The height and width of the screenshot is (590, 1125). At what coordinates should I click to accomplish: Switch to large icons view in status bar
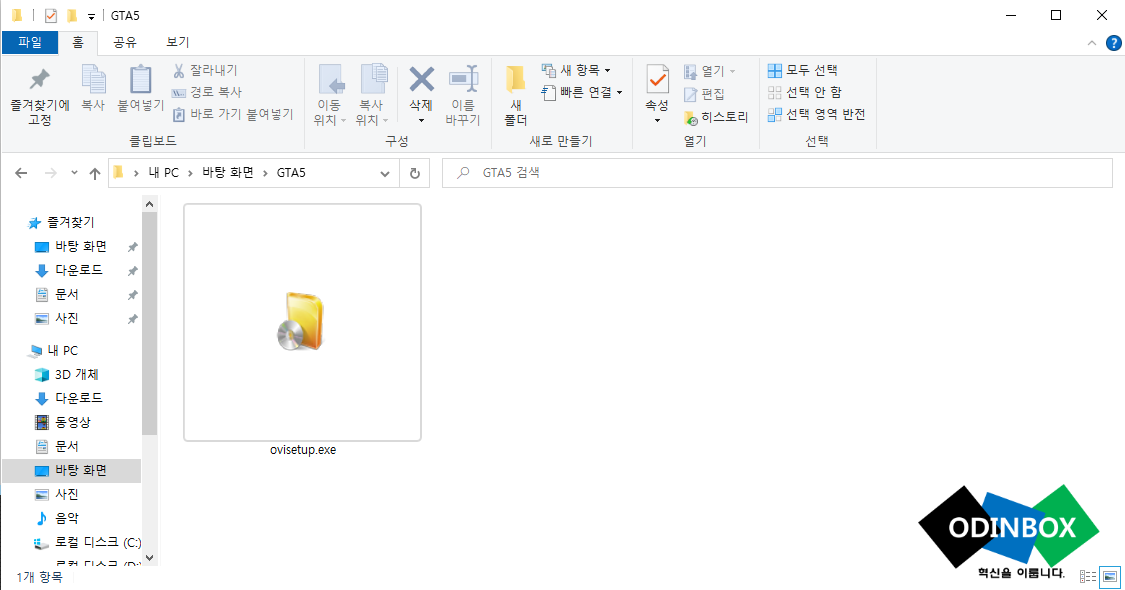pyautogui.click(x=1109, y=576)
